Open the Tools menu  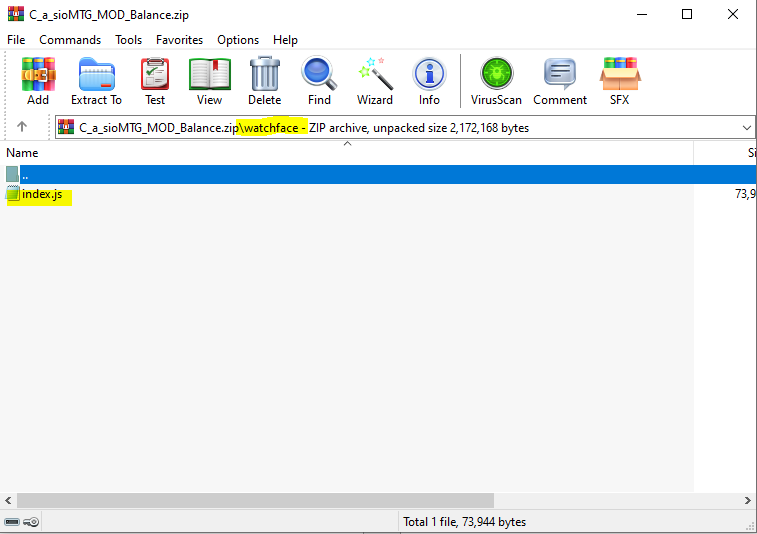(128, 40)
